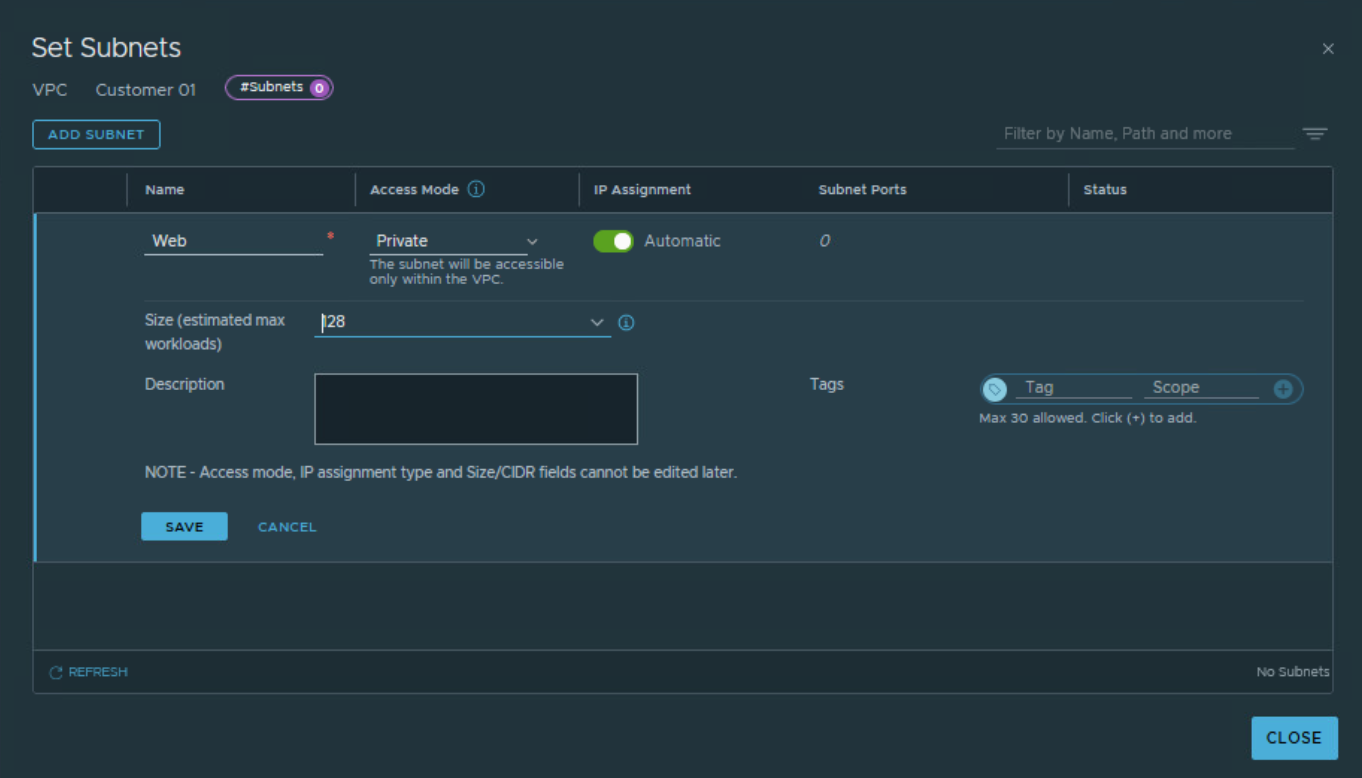Click the Close button
This screenshot has width=1362, height=778.
pyautogui.click(x=1293, y=738)
